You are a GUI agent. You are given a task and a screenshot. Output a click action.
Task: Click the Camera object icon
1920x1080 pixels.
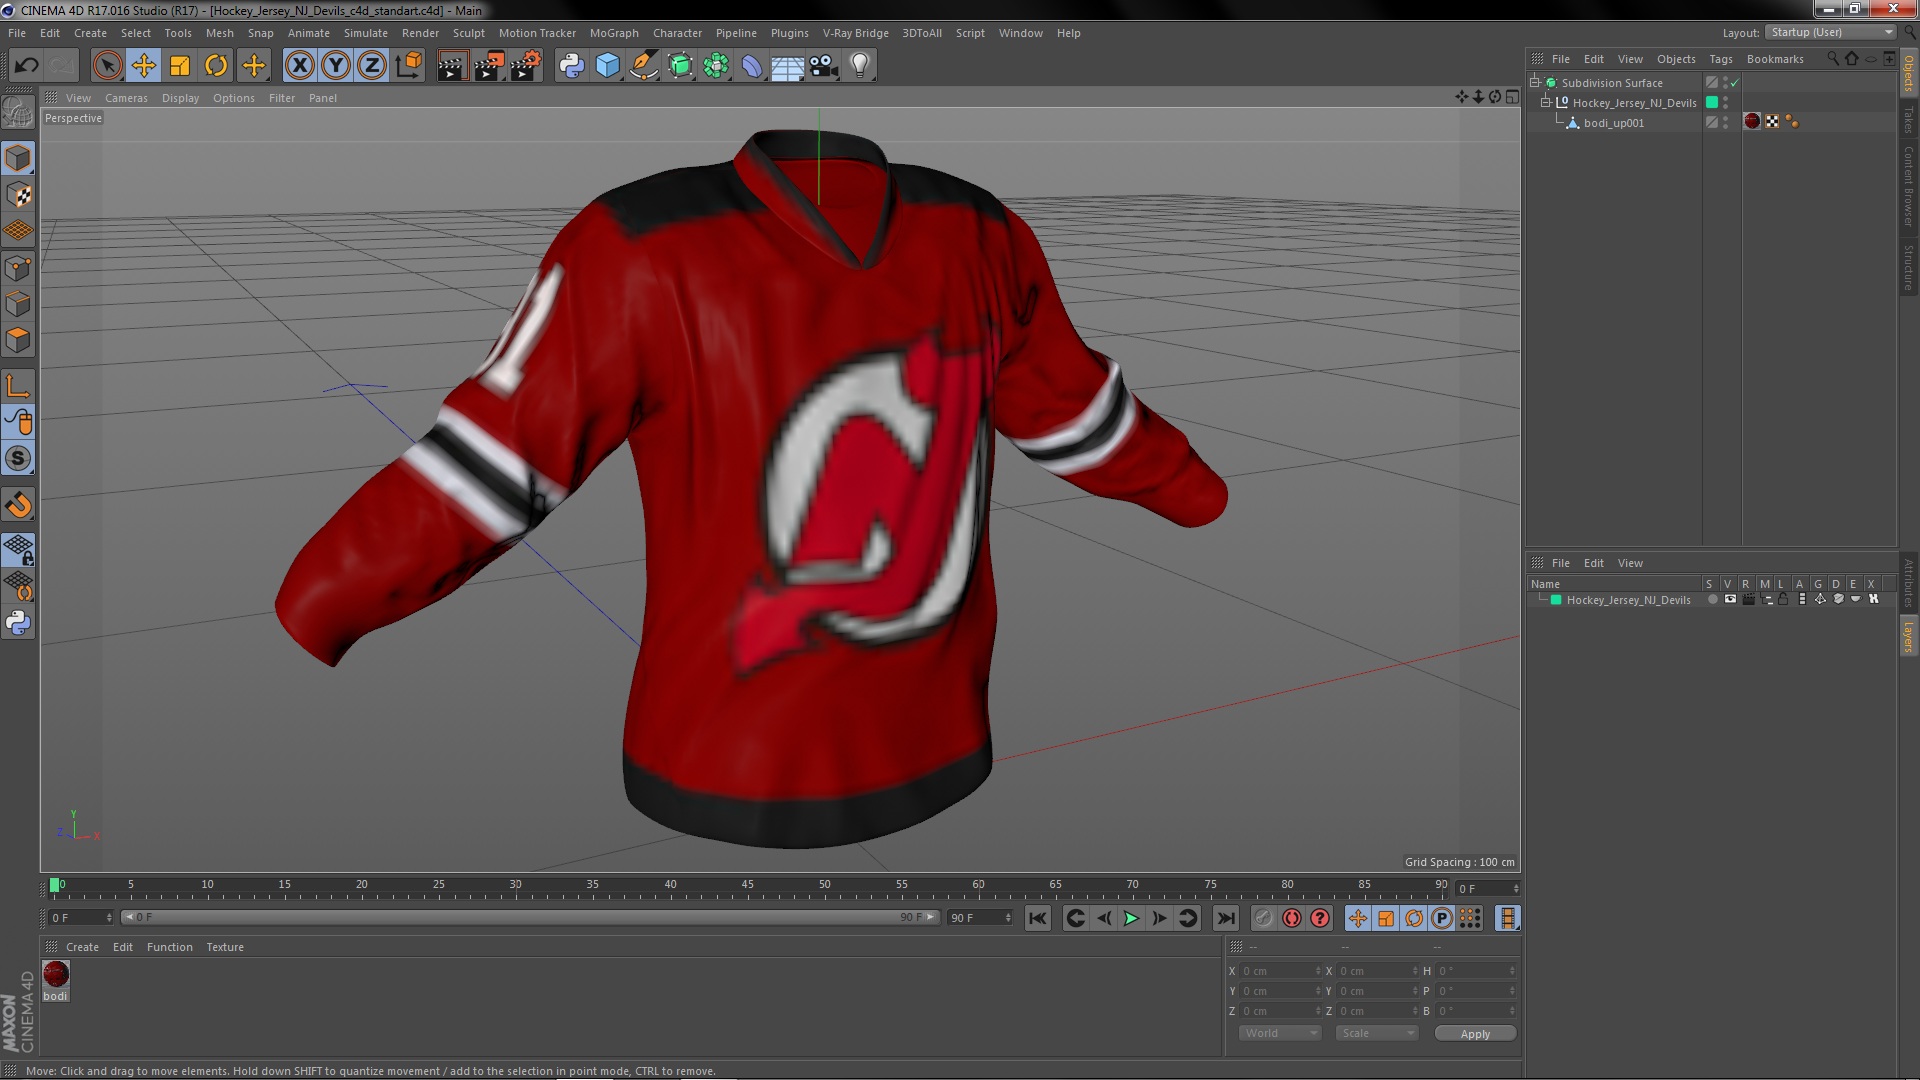(823, 66)
